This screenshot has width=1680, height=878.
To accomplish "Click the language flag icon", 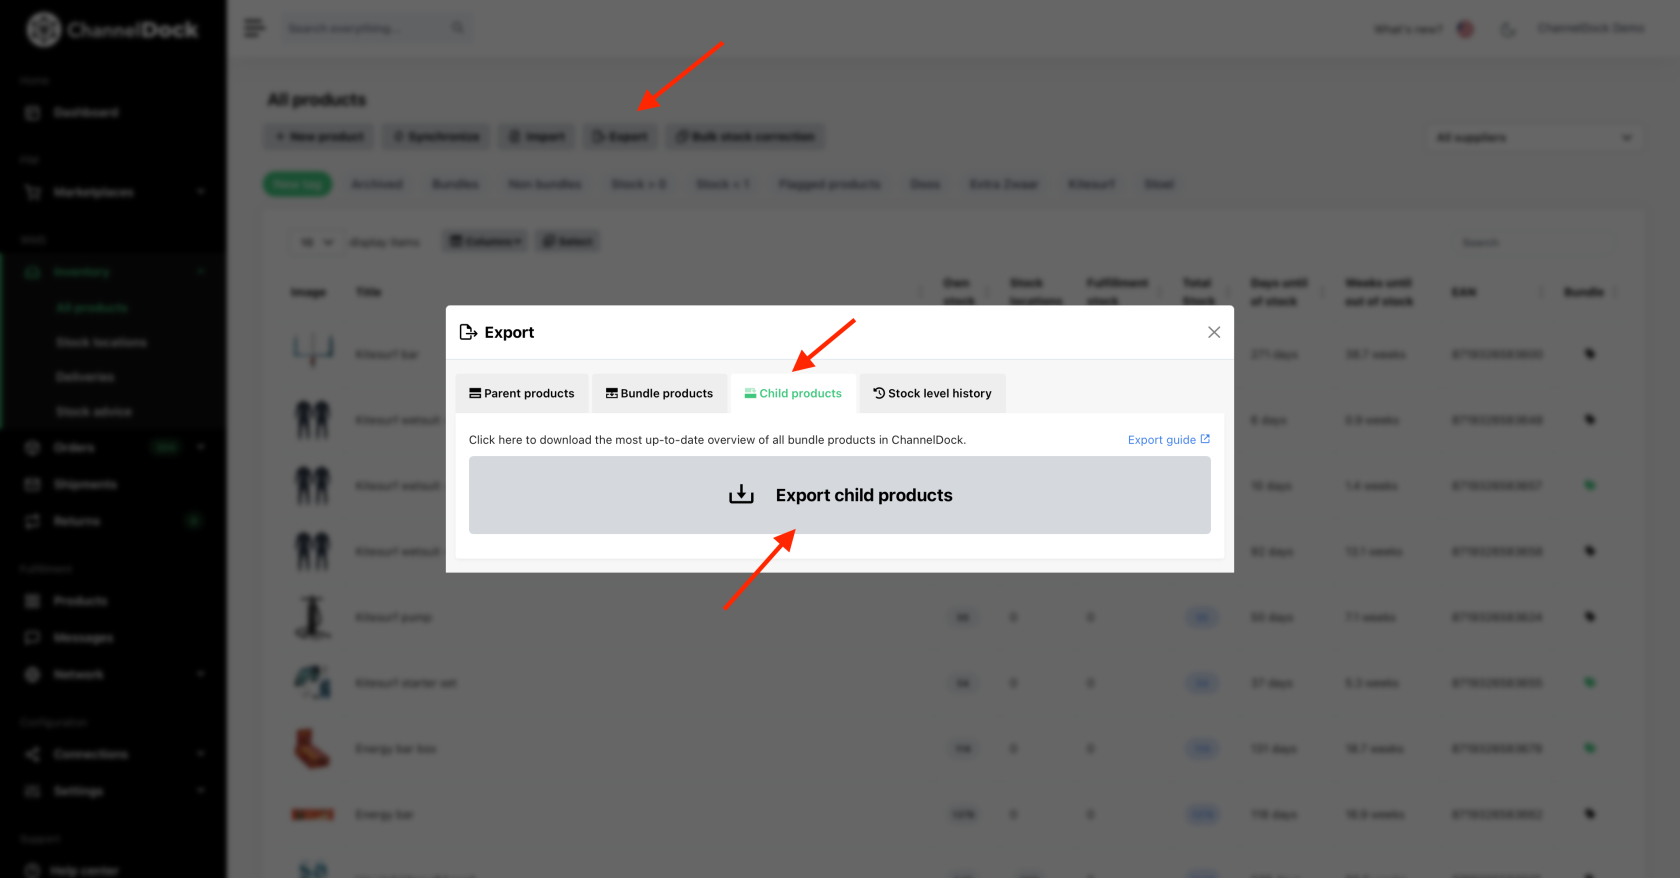I will [1465, 29].
